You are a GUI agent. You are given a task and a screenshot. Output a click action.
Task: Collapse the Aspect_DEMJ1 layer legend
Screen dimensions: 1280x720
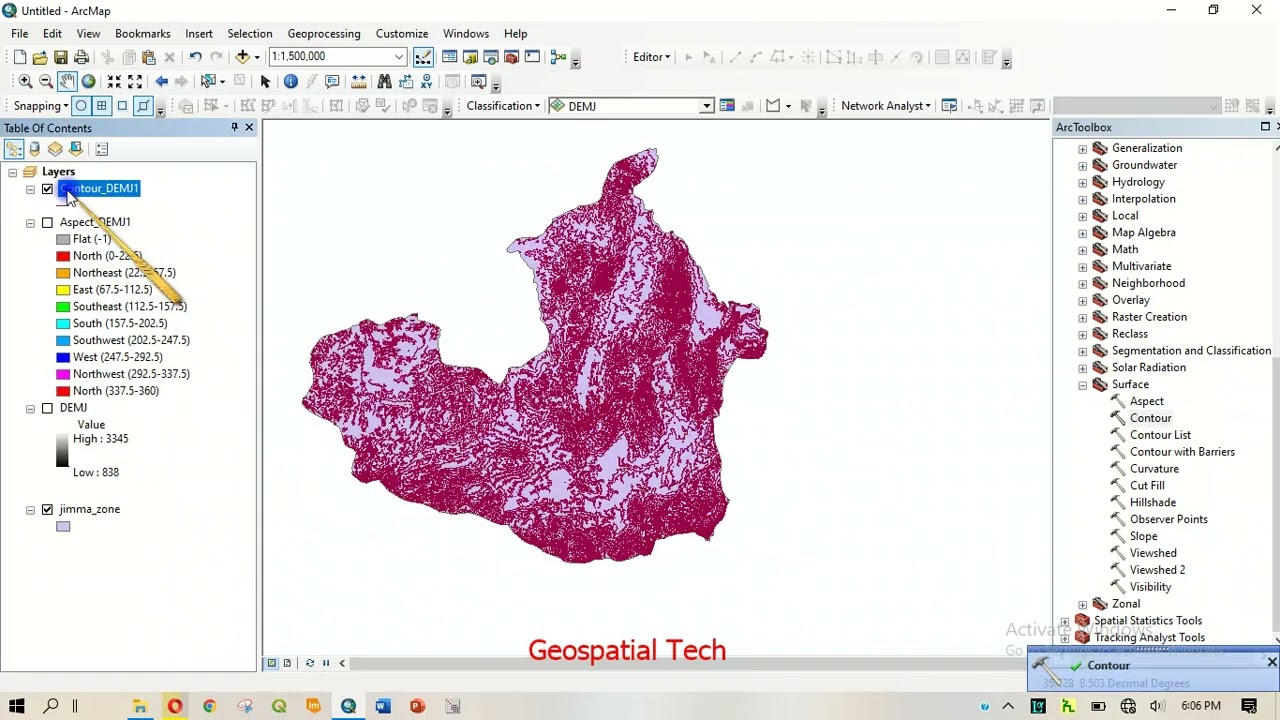(x=30, y=222)
